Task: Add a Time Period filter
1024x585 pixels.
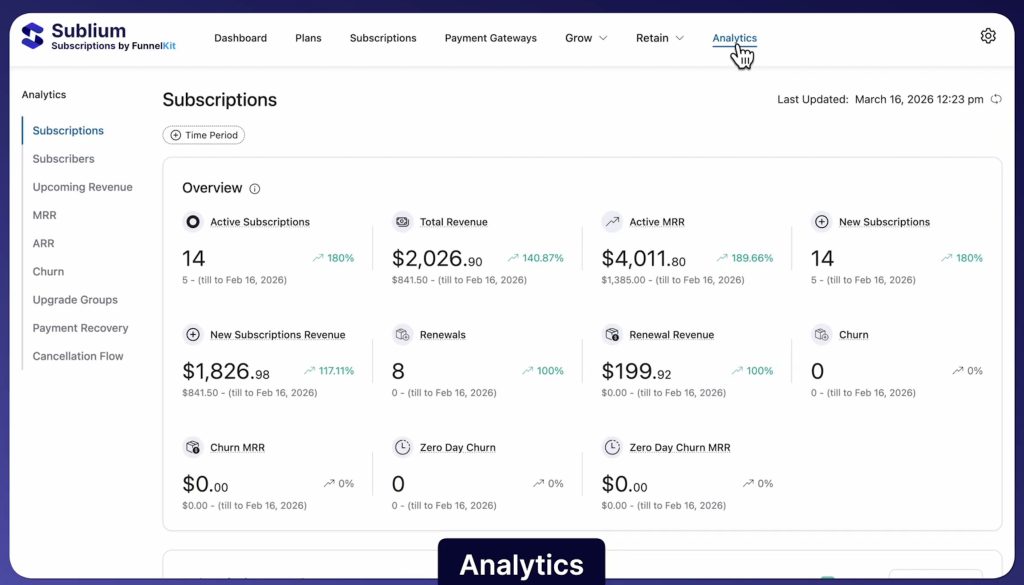Action: click(203, 135)
